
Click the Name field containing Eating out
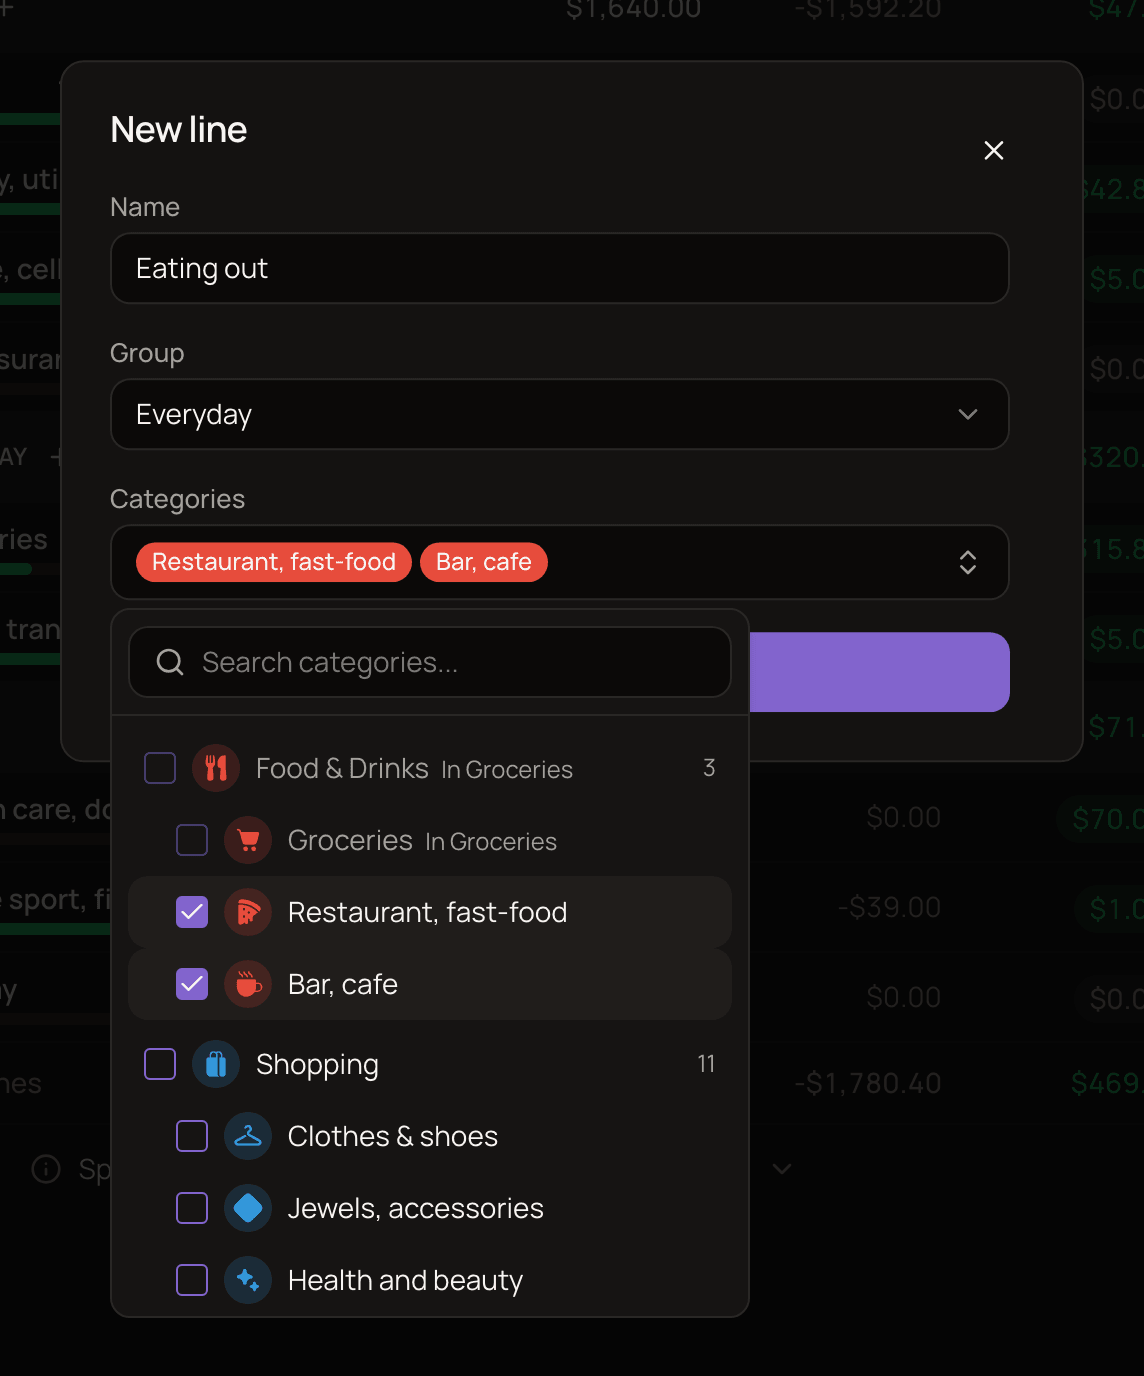click(560, 268)
